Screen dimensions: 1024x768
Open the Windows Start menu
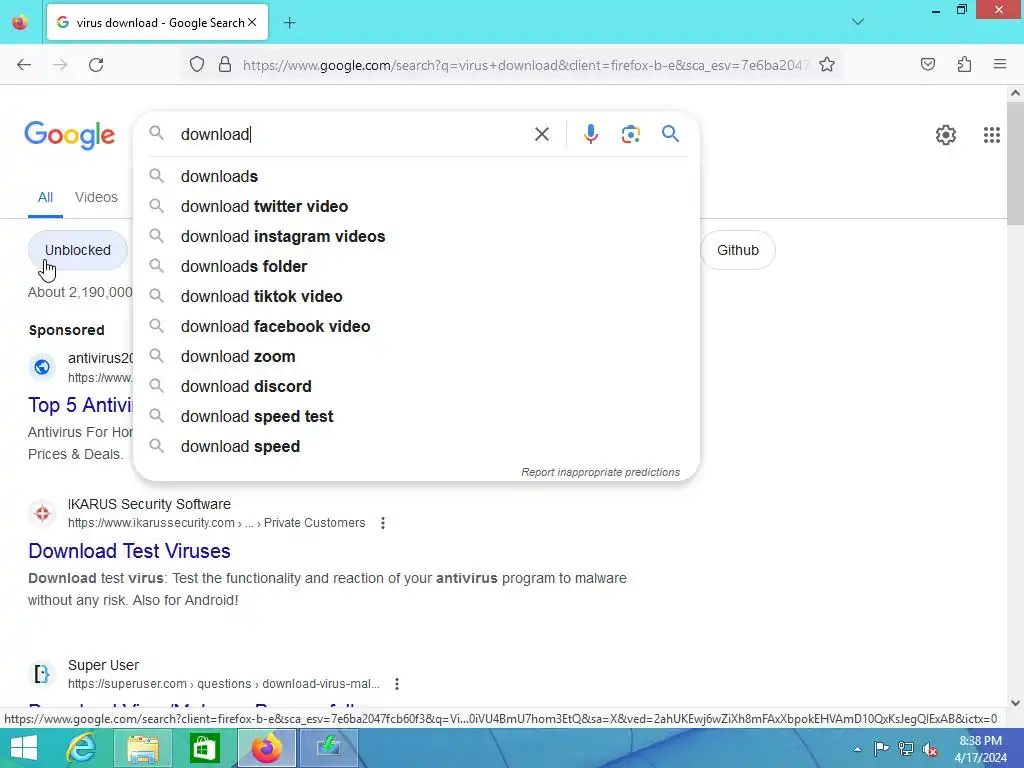pyautogui.click(x=24, y=748)
